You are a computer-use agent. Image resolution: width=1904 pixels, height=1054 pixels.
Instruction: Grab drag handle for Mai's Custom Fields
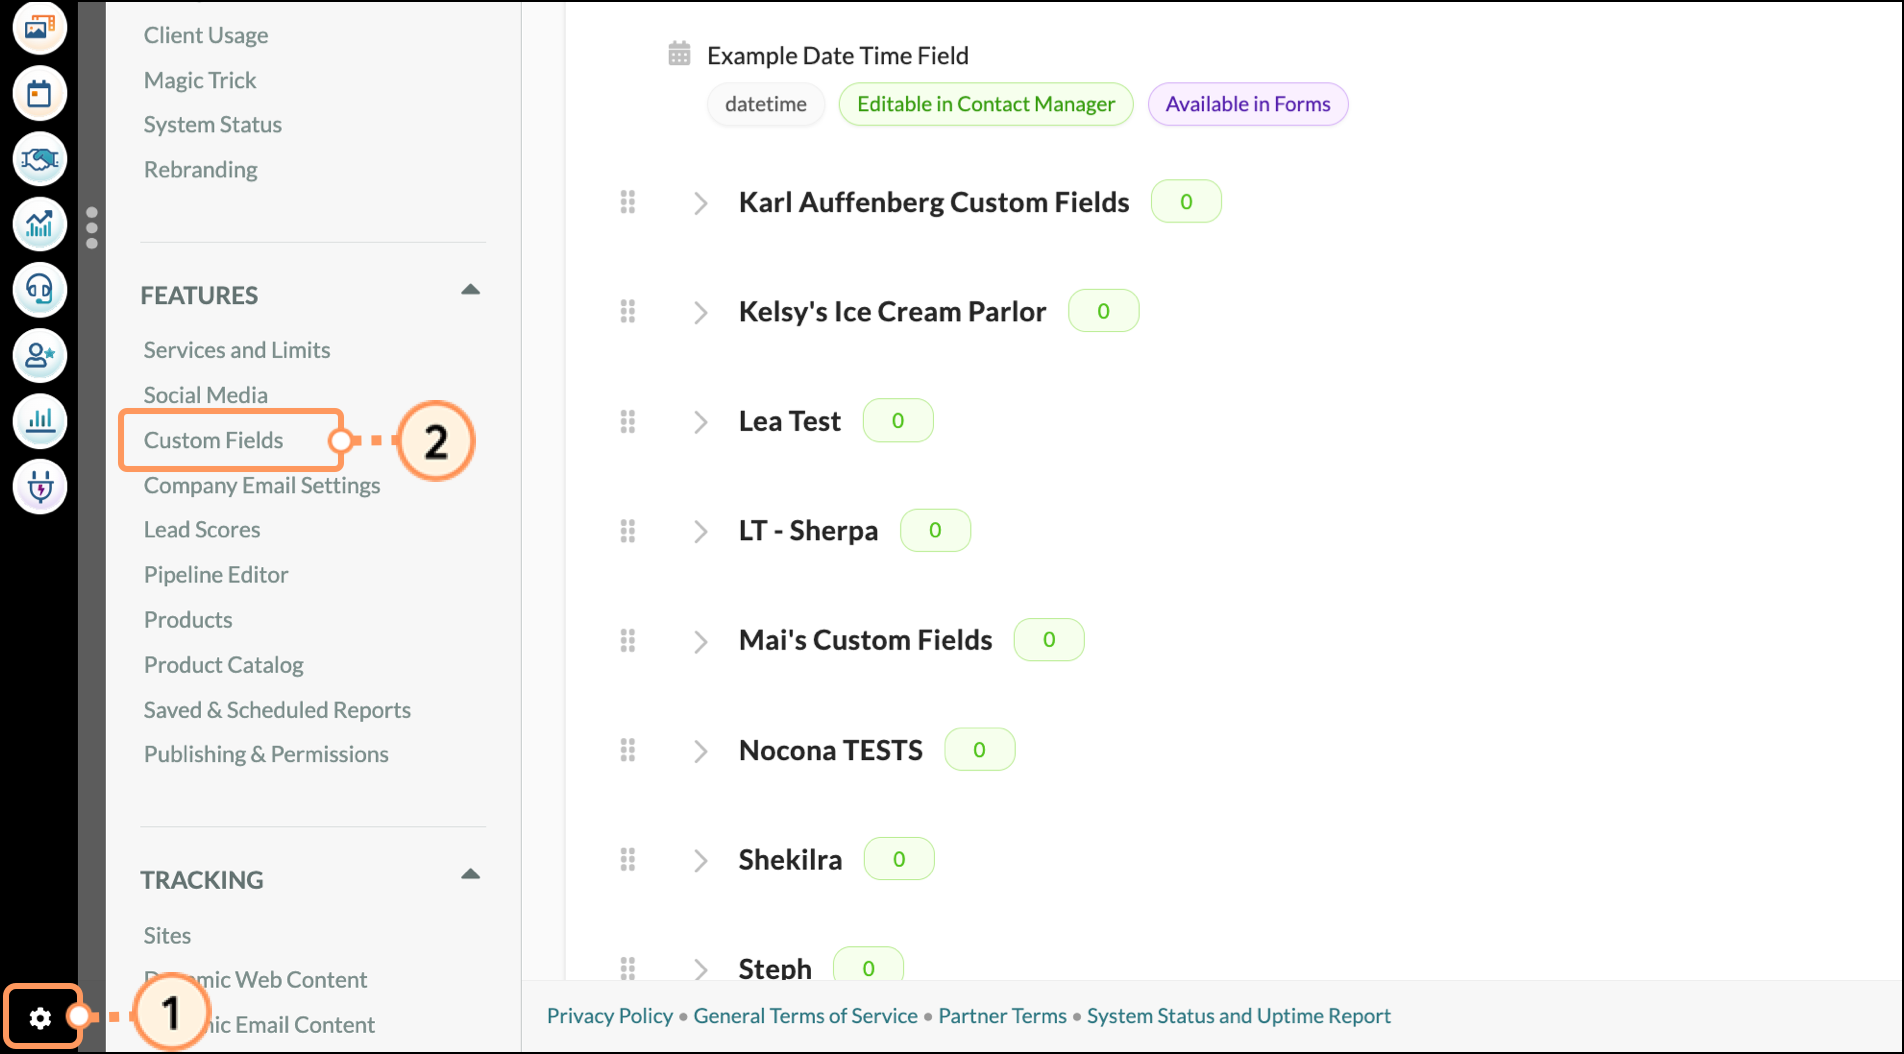[628, 640]
